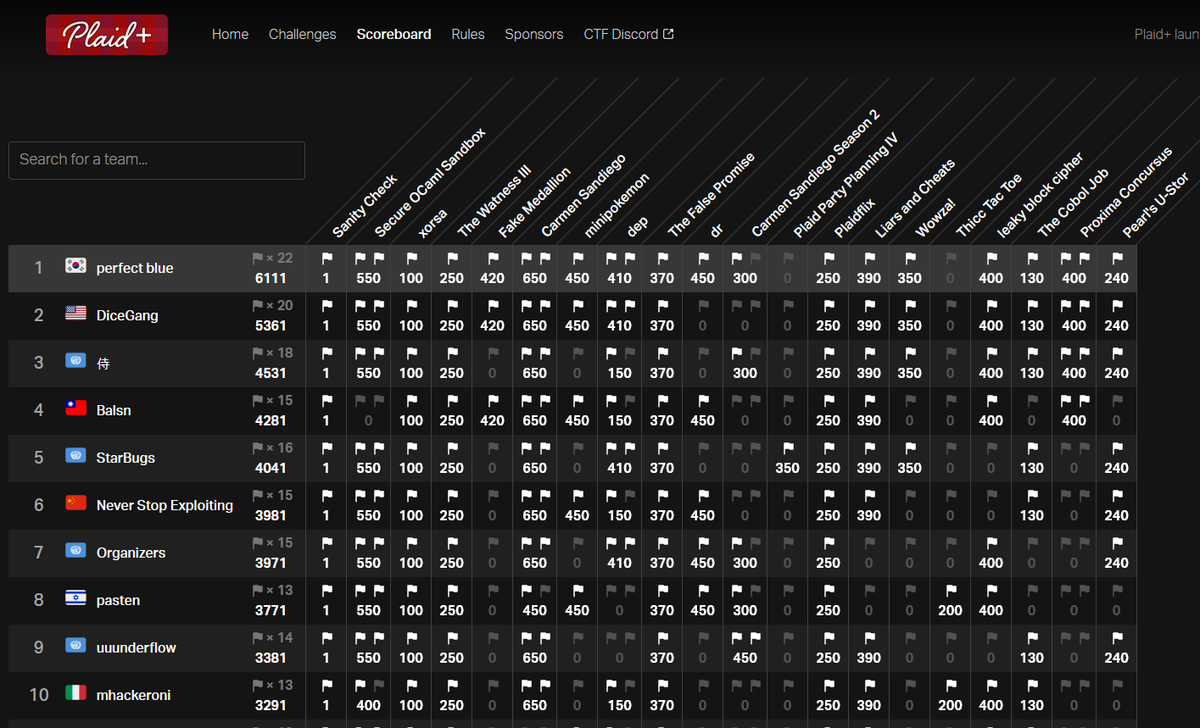Viewport: 1200px width, 728px height.
Task: Click uuunderflow's 450 under Carmen Sandiego Season 2
Action: [745, 658]
